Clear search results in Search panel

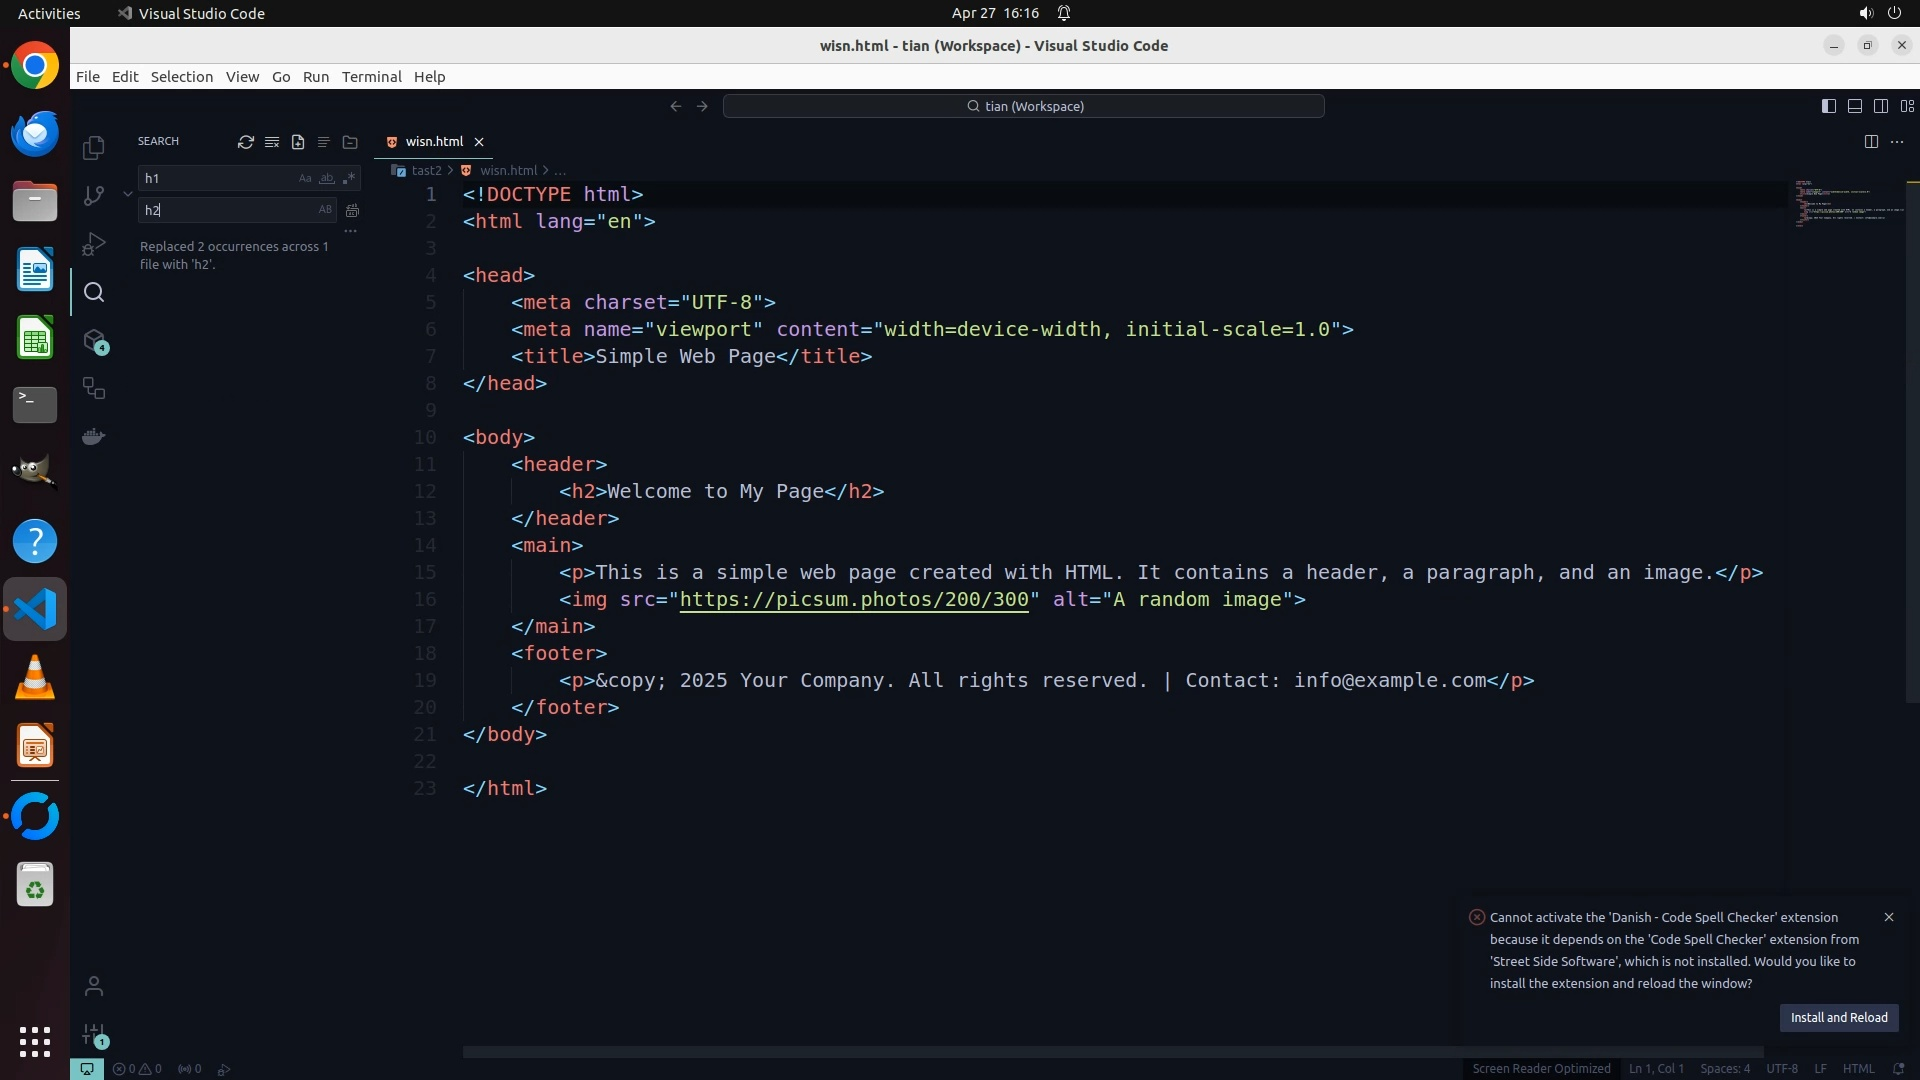click(272, 142)
